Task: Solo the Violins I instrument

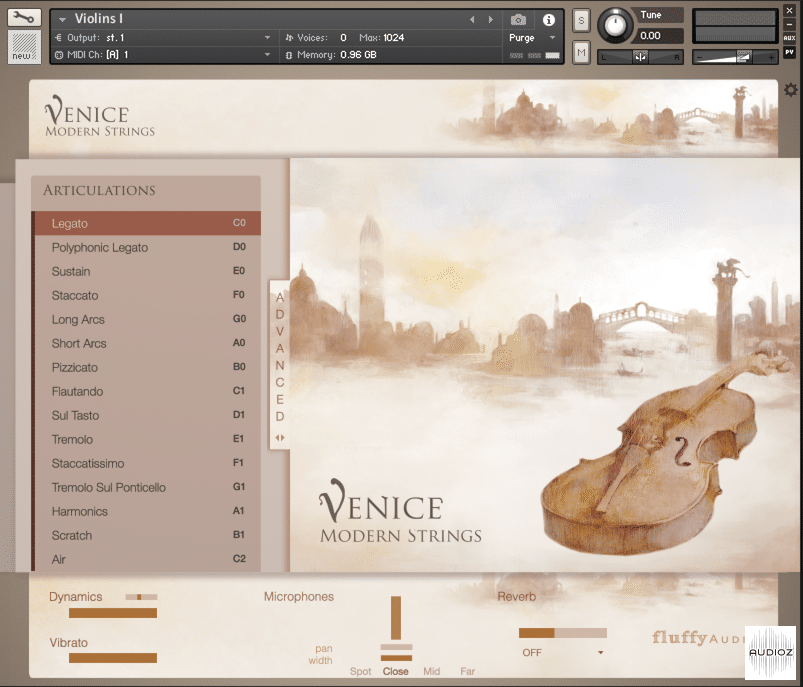Action: click(580, 19)
